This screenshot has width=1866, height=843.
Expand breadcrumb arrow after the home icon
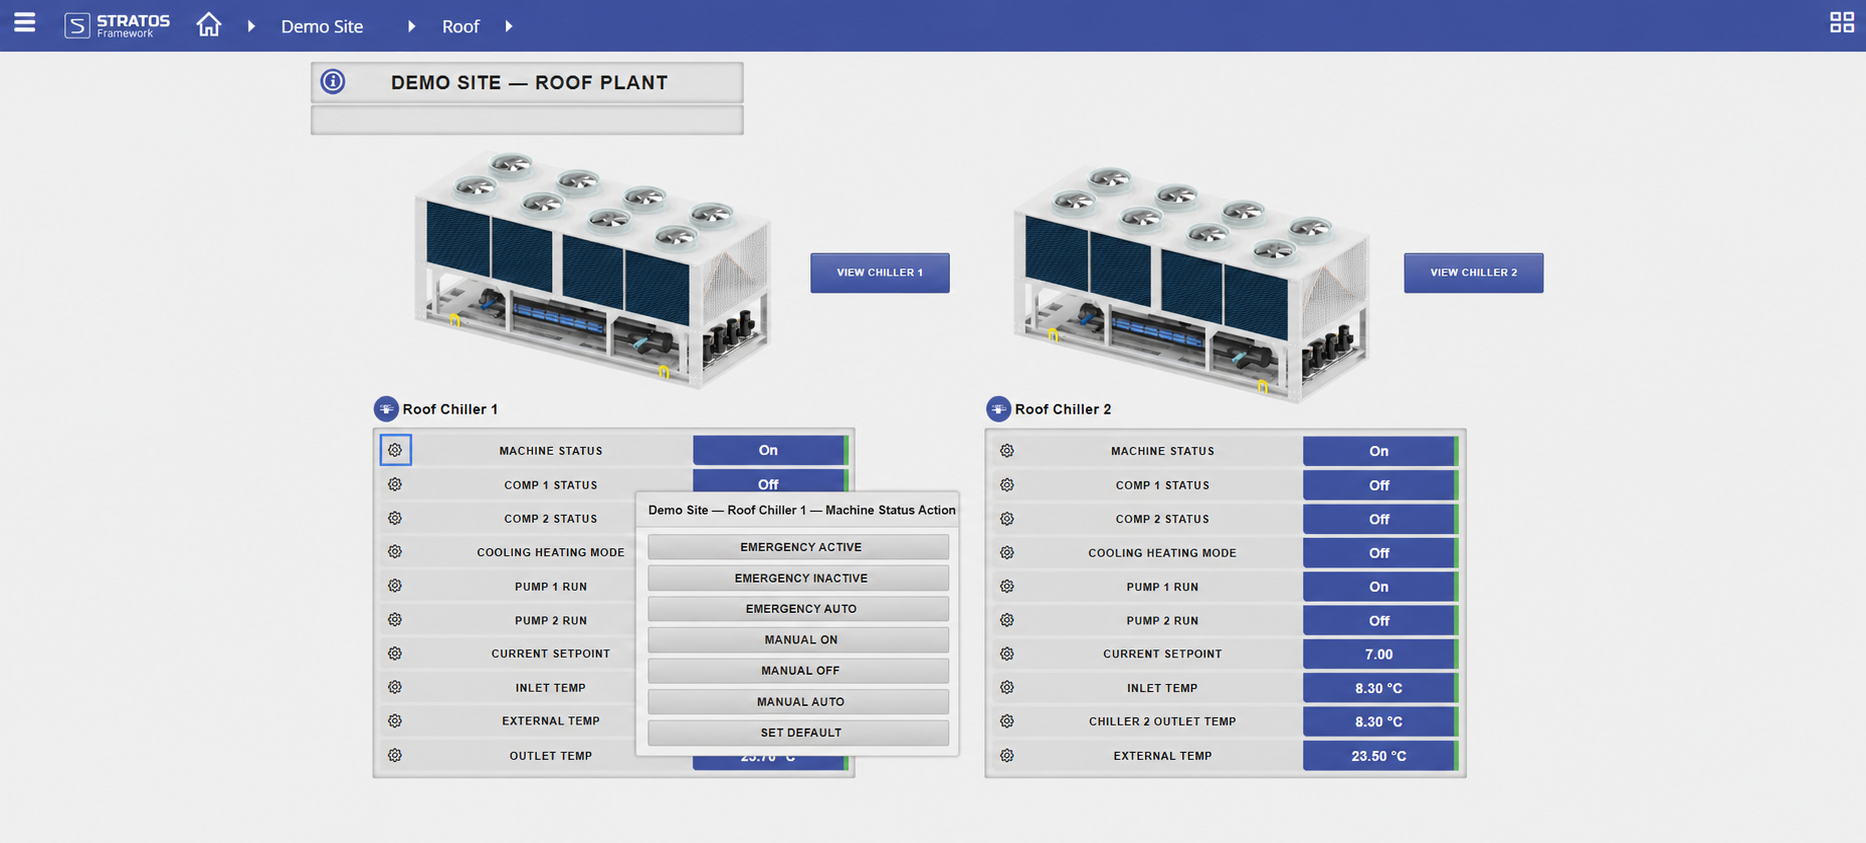pos(251,26)
